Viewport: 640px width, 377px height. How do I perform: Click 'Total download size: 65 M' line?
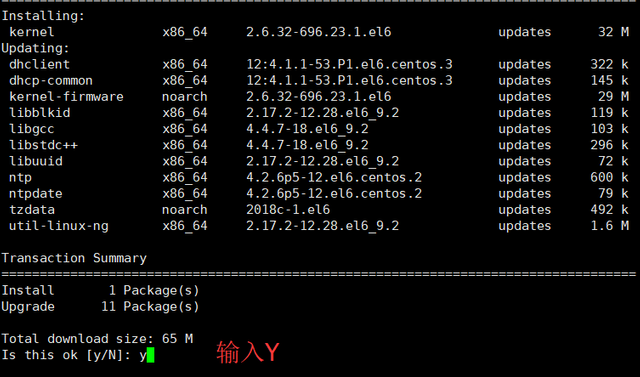point(97,339)
